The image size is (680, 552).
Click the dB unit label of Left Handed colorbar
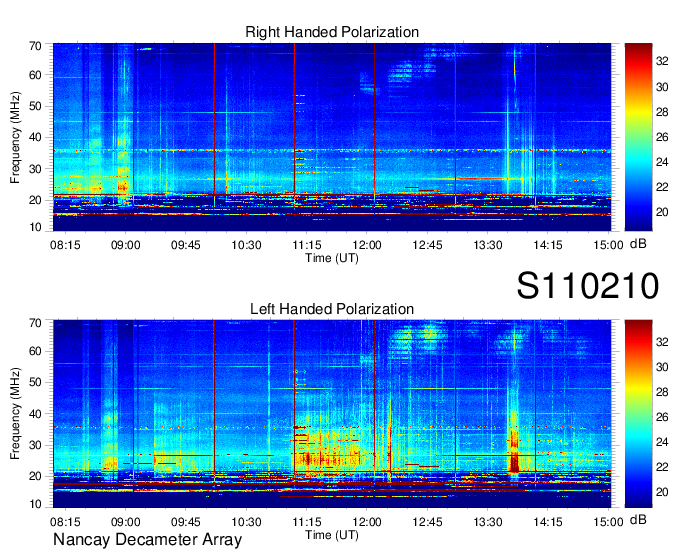(638, 519)
